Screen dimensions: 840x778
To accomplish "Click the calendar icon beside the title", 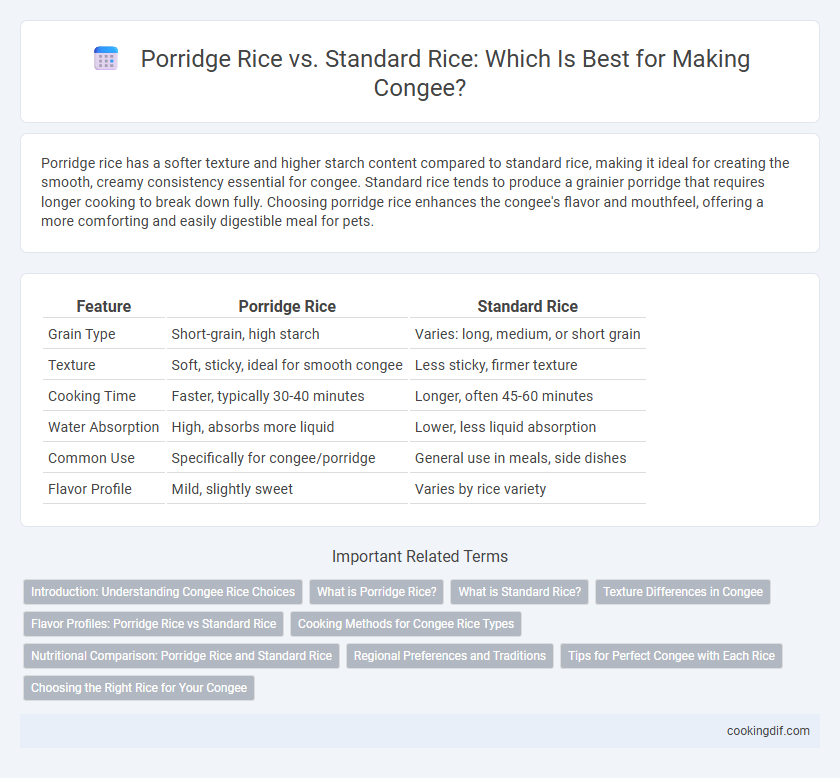I will coord(106,58).
